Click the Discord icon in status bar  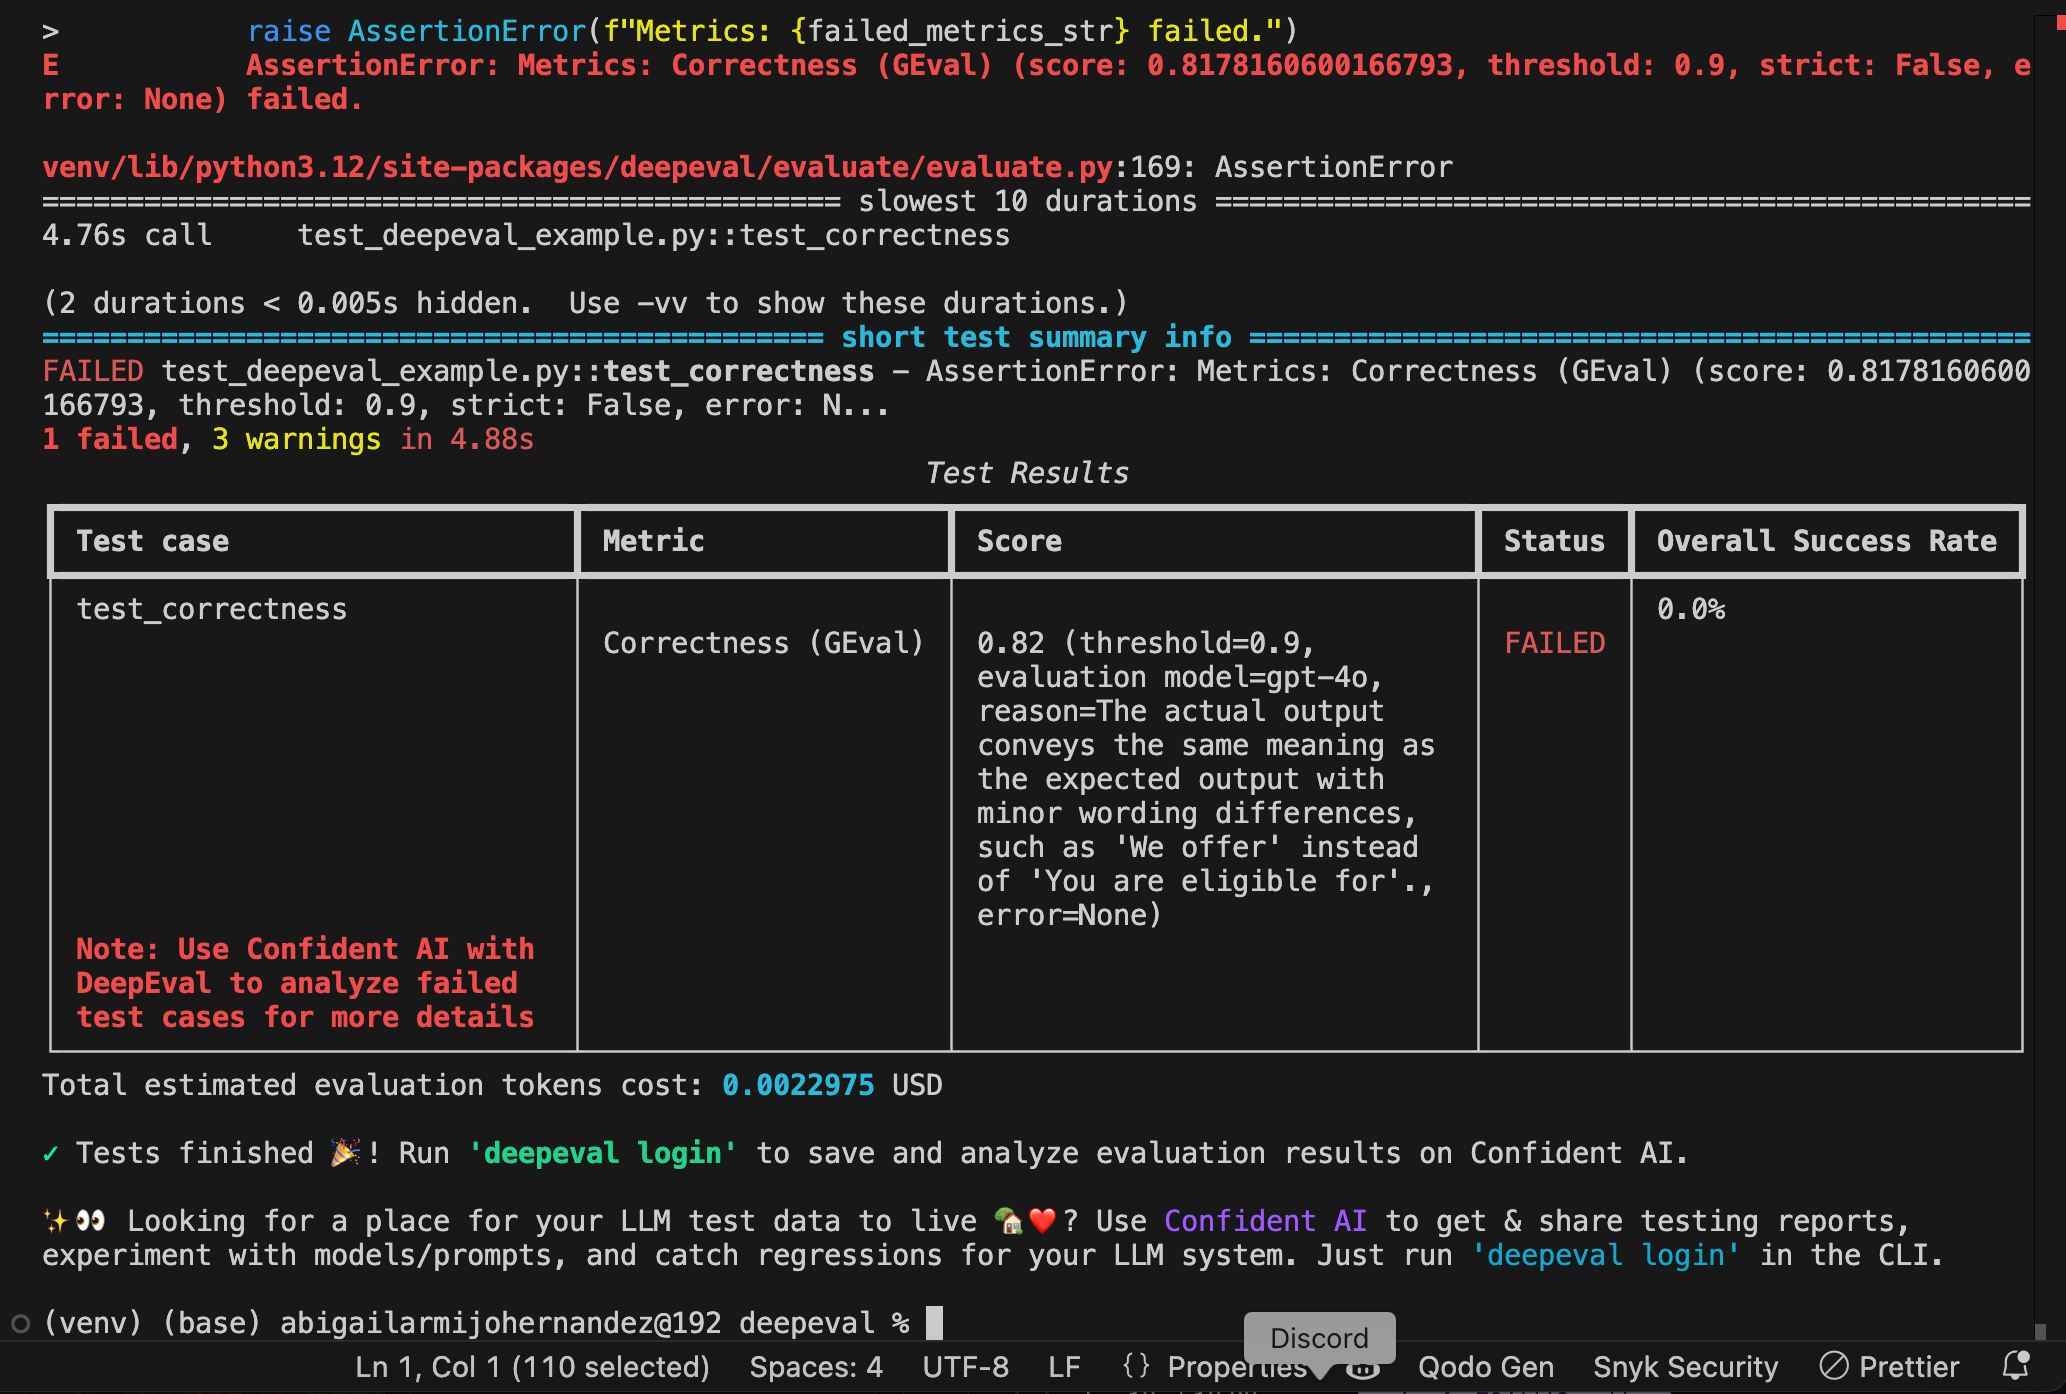[x=1363, y=1370]
